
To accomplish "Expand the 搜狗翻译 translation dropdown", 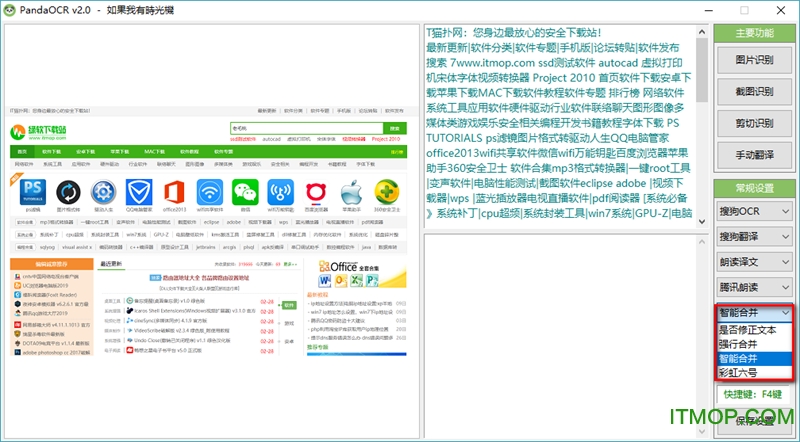I will [754, 236].
